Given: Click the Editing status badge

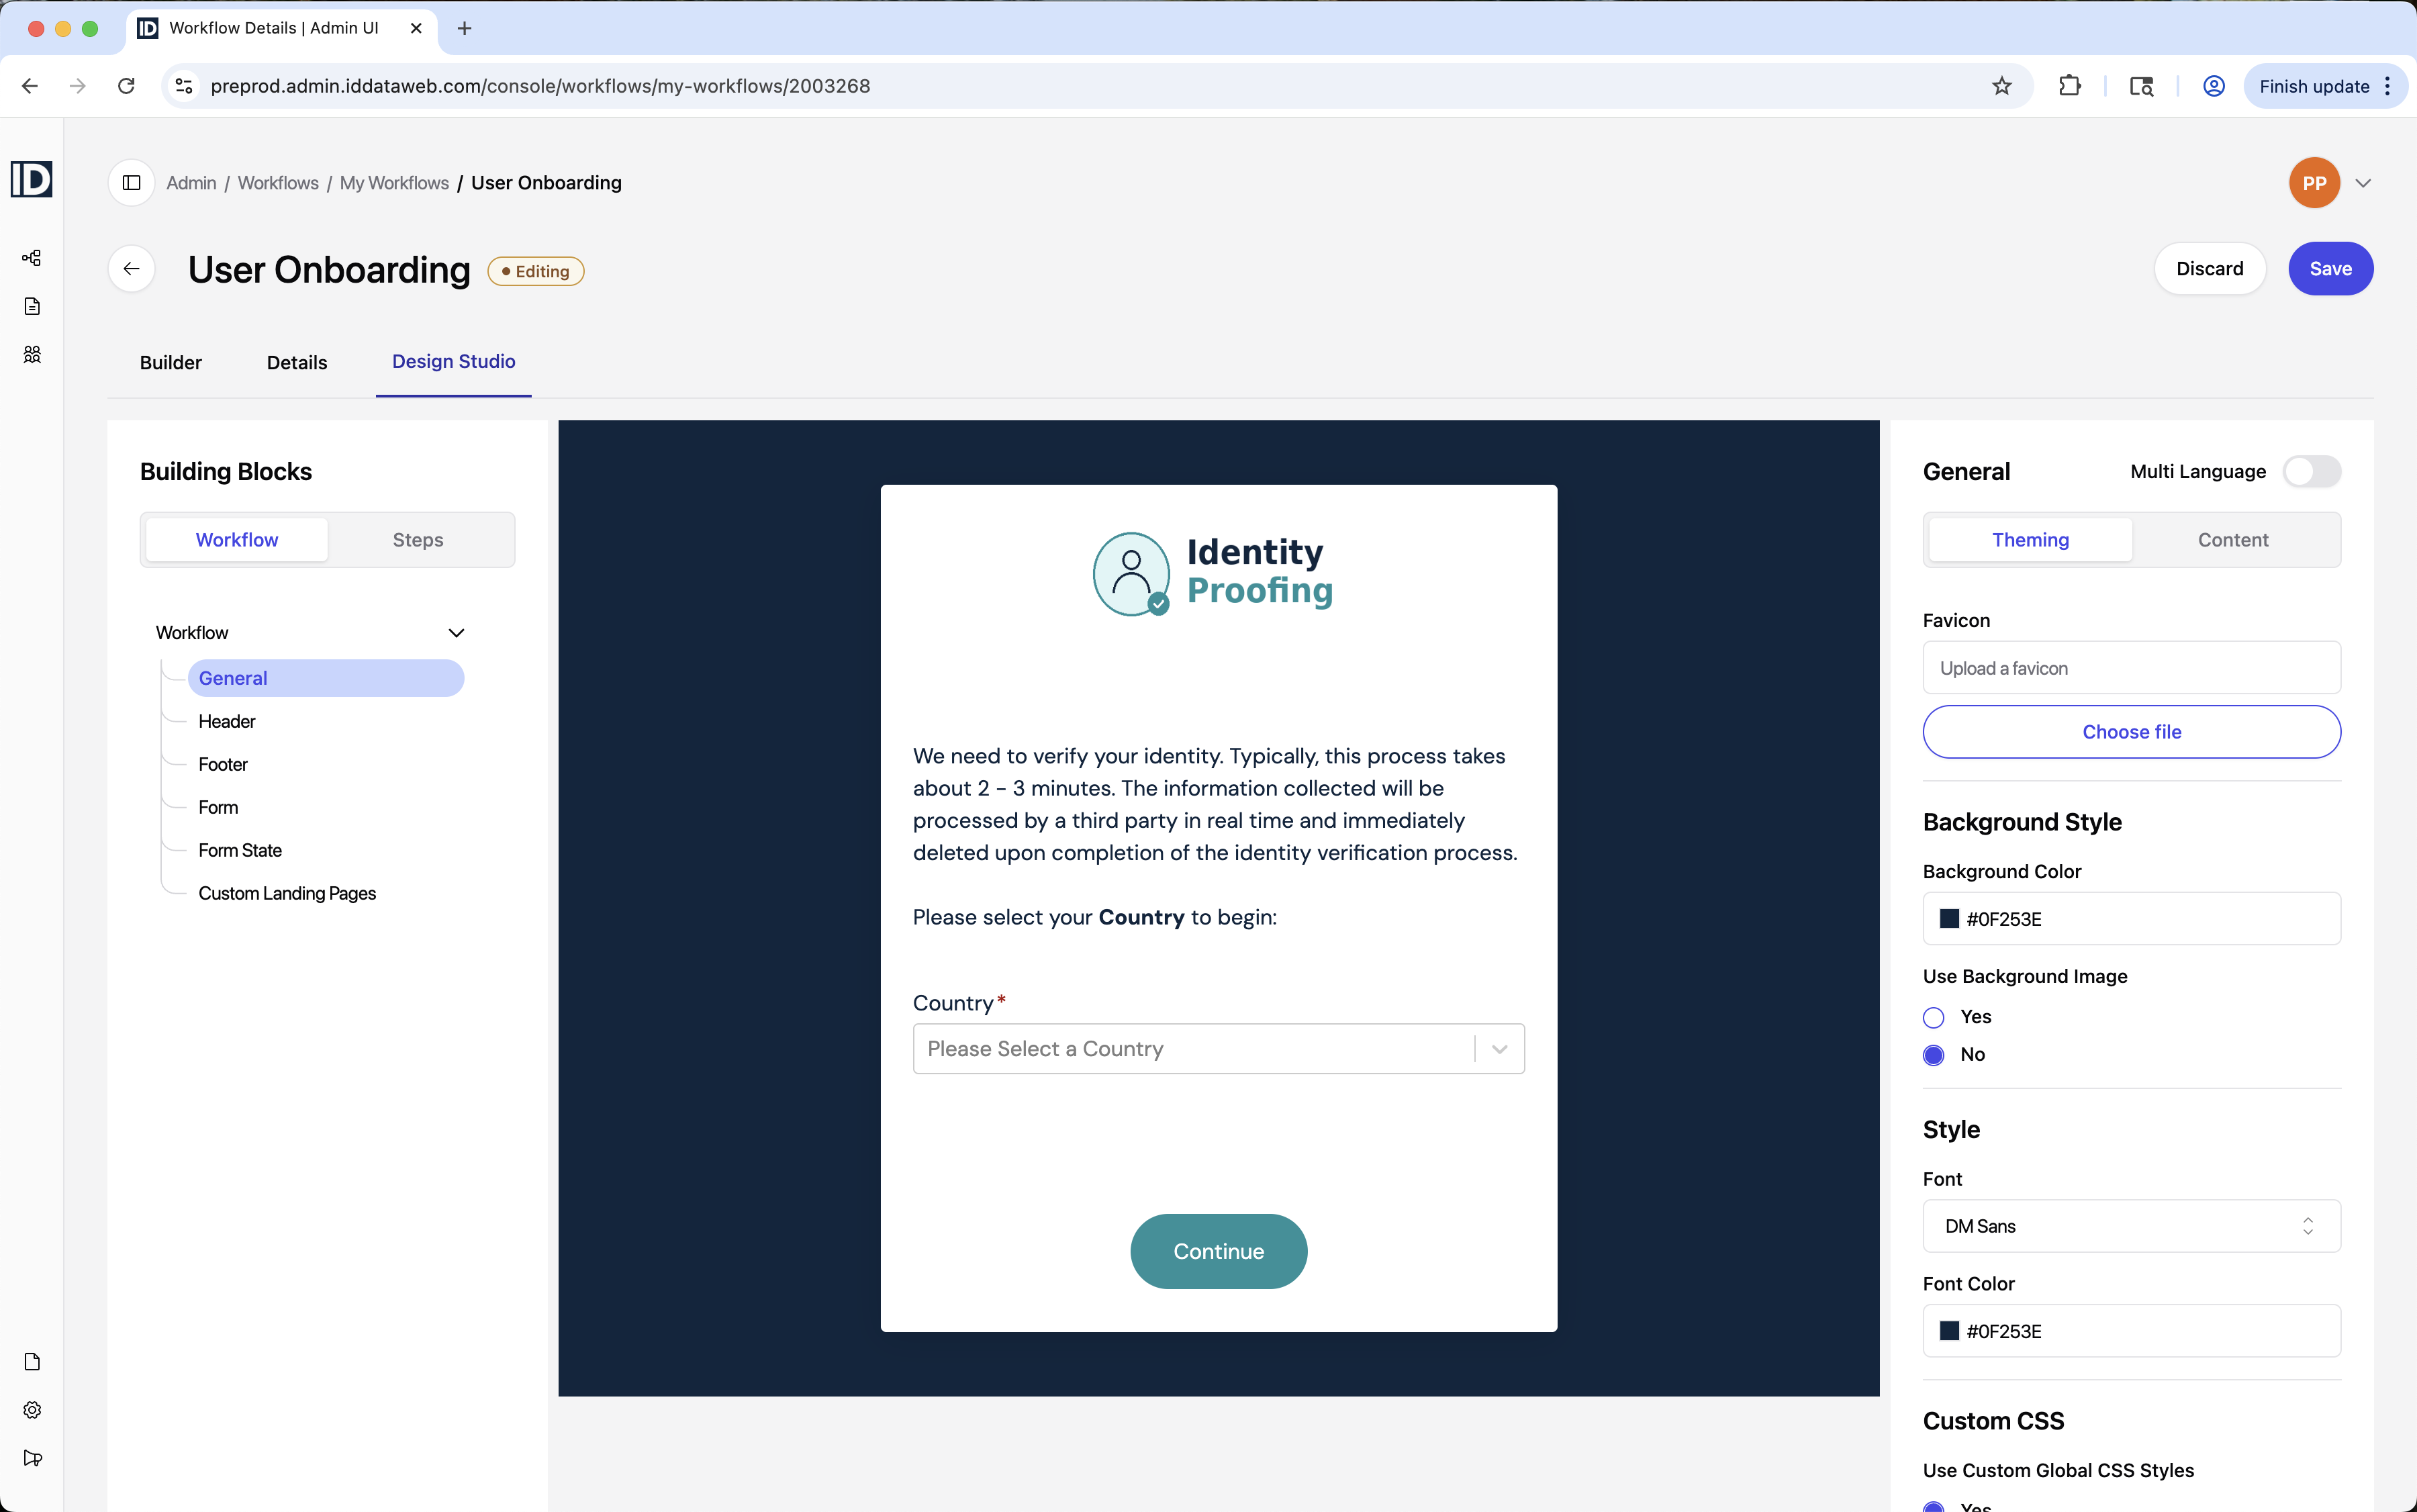Looking at the screenshot, I should (x=536, y=271).
